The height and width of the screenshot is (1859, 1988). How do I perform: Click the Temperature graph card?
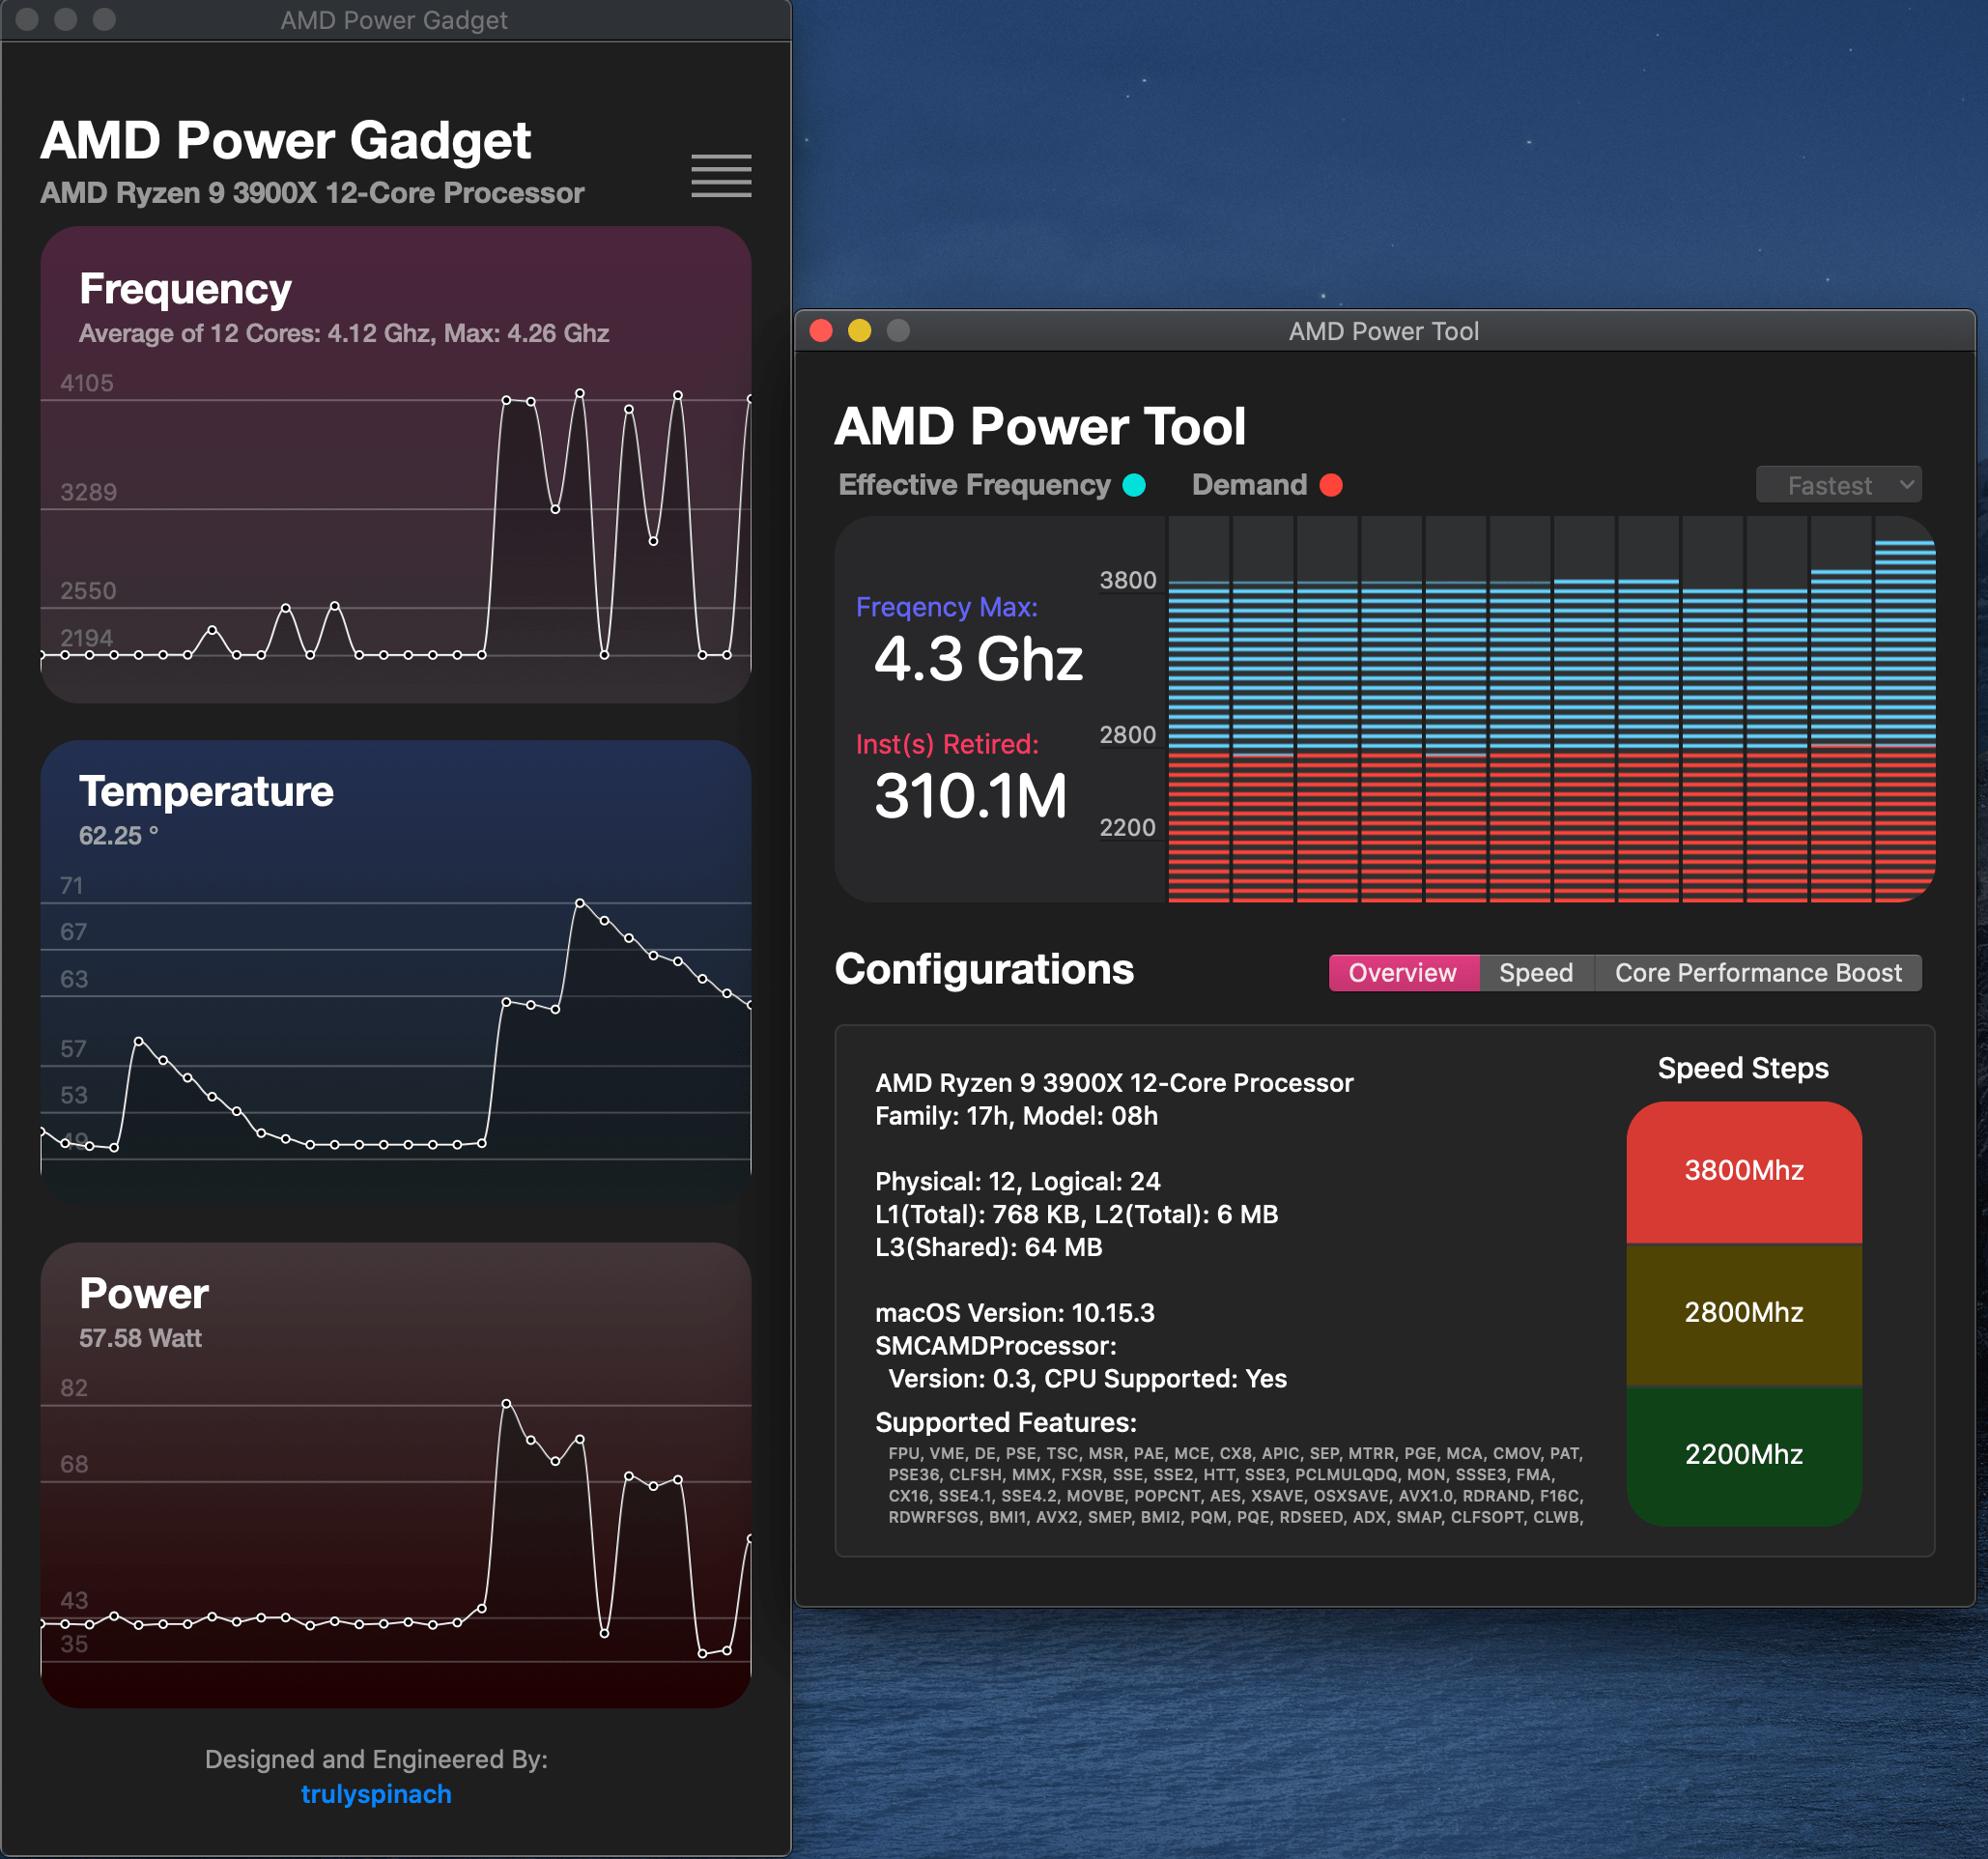(396, 970)
